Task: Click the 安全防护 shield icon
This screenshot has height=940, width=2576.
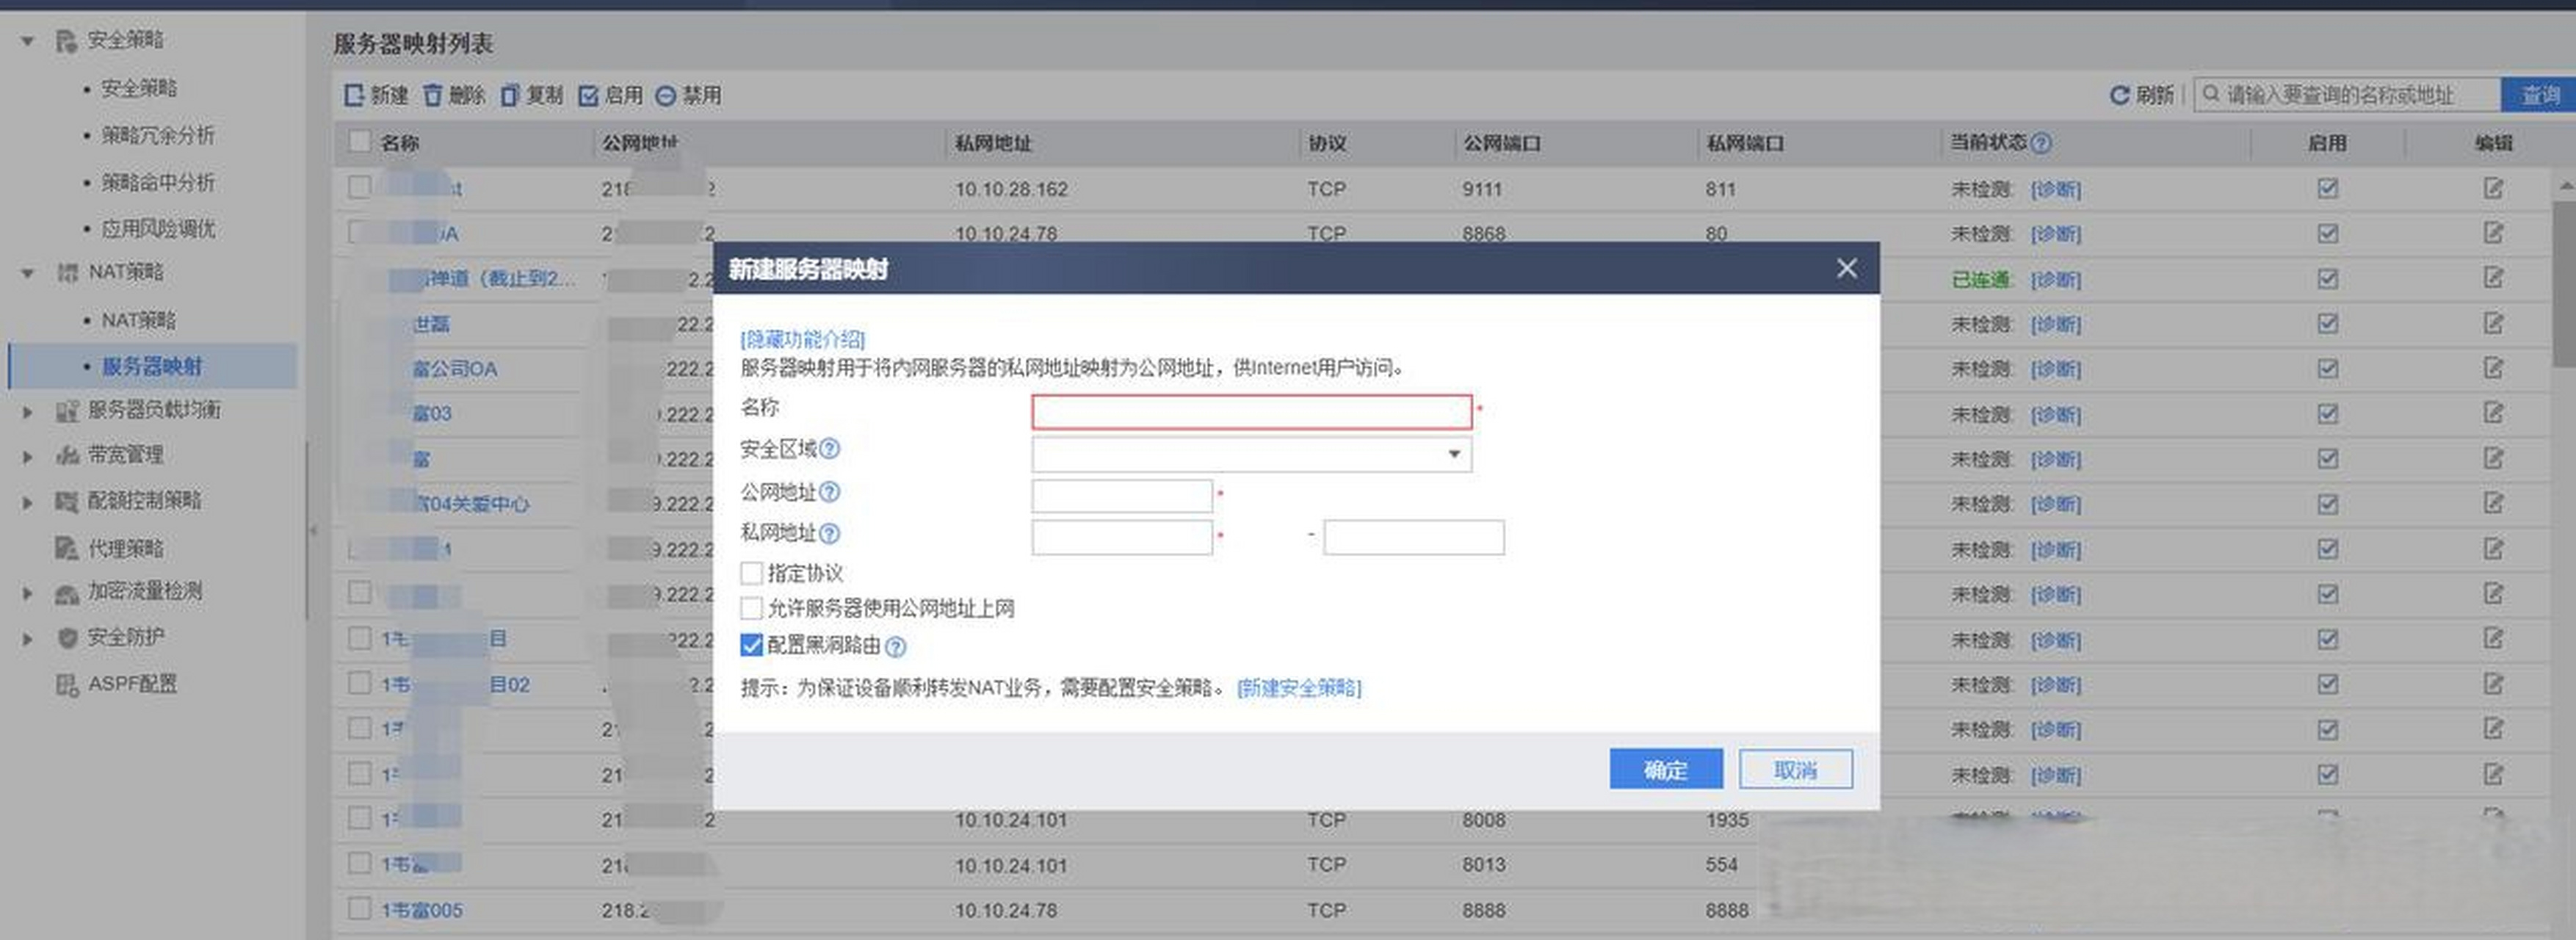Action: pos(66,638)
